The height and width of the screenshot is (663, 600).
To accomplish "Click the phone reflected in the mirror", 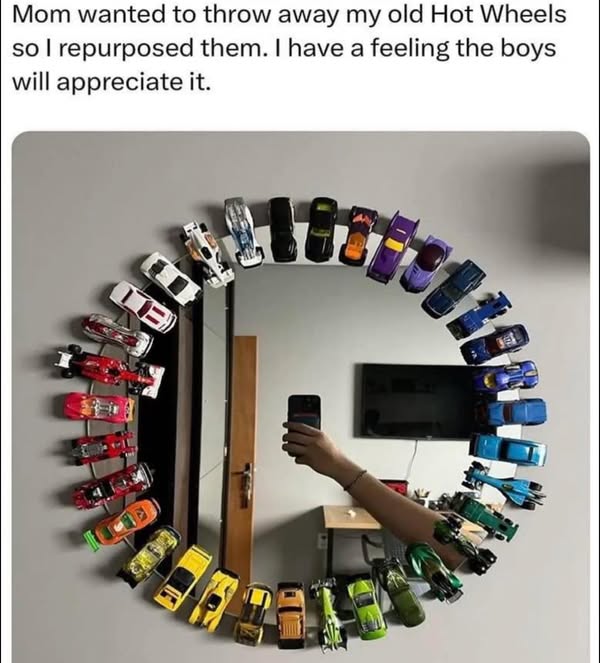I will point(304,412).
